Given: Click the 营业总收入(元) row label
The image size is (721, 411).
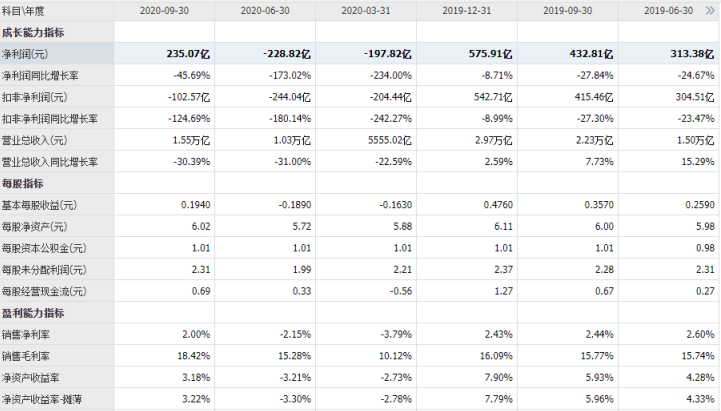Looking at the screenshot, I should (x=34, y=140).
